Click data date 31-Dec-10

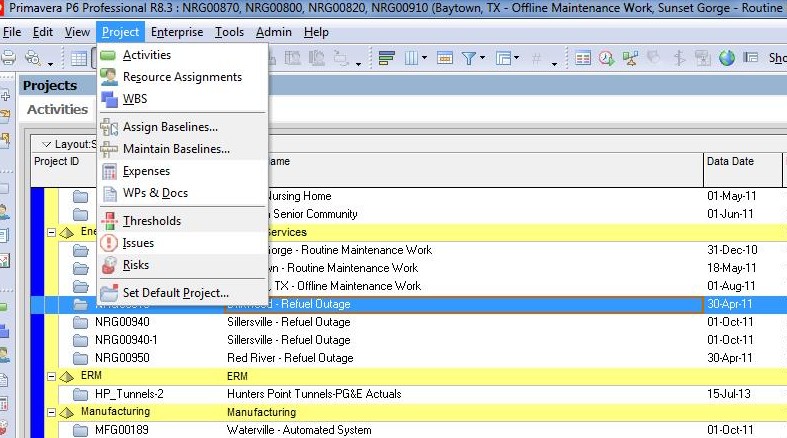pos(732,250)
